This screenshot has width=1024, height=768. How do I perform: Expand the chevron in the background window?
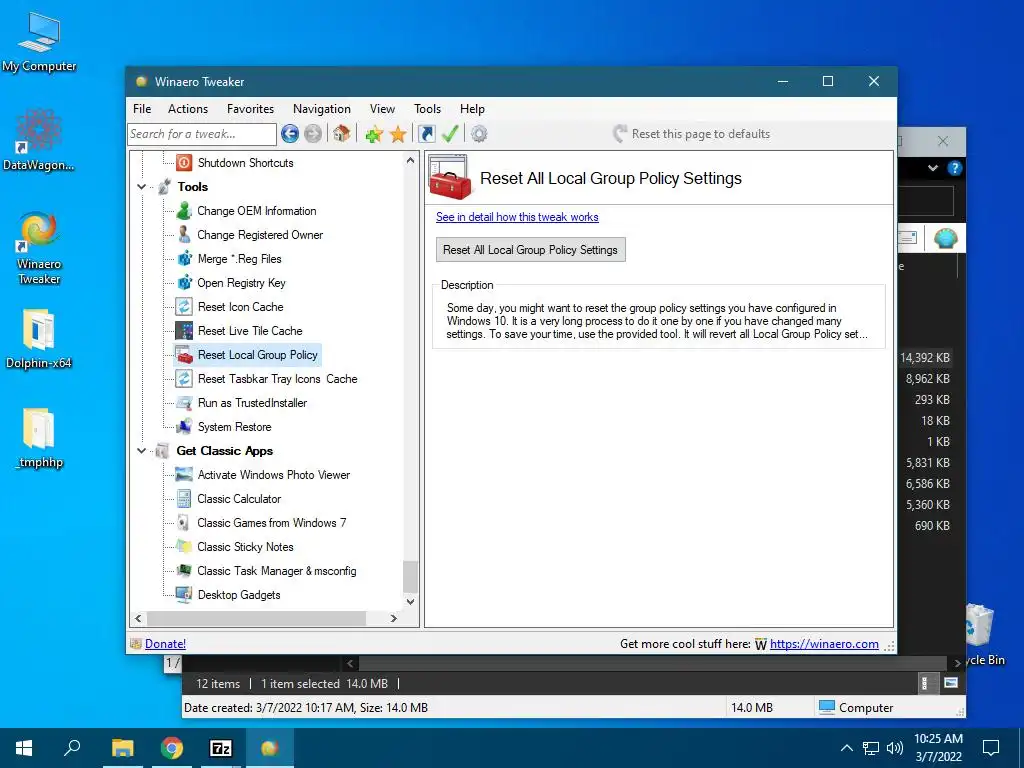click(933, 168)
